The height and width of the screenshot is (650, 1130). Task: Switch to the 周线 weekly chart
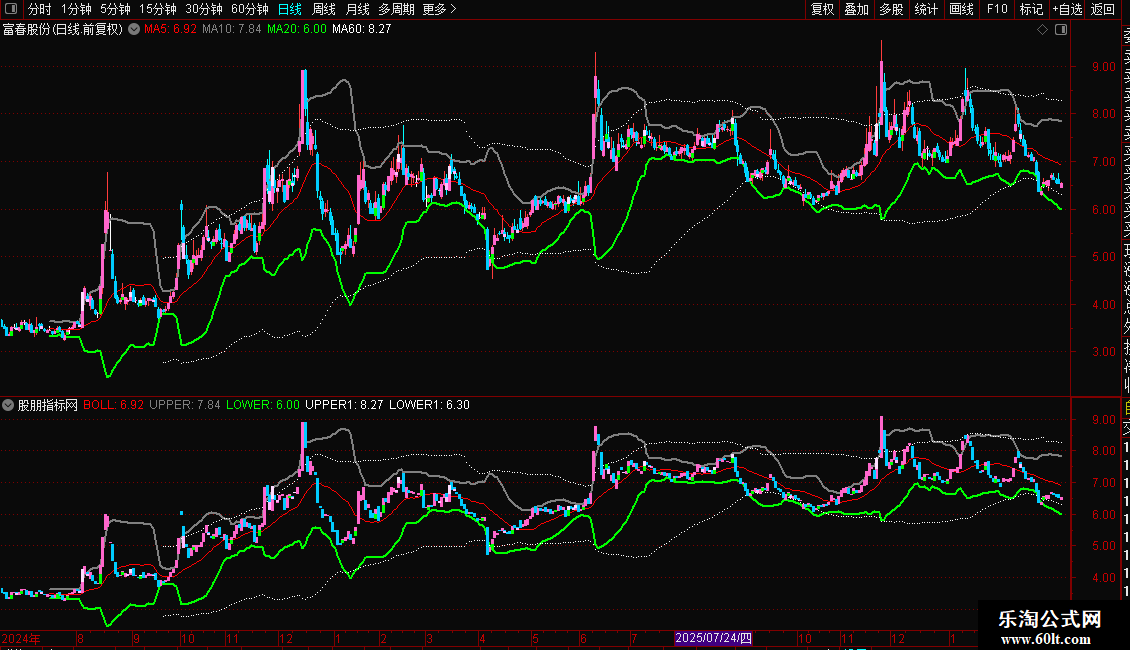(x=324, y=9)
